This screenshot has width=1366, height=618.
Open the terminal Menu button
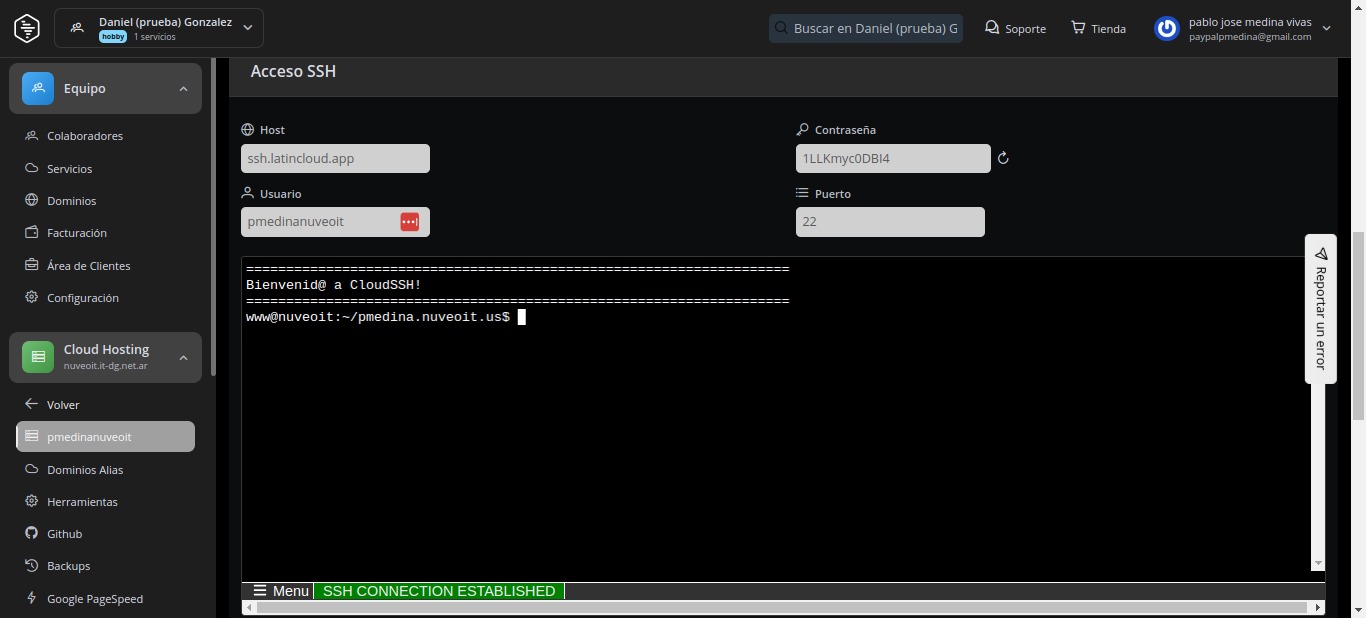(x=280, y=591)
